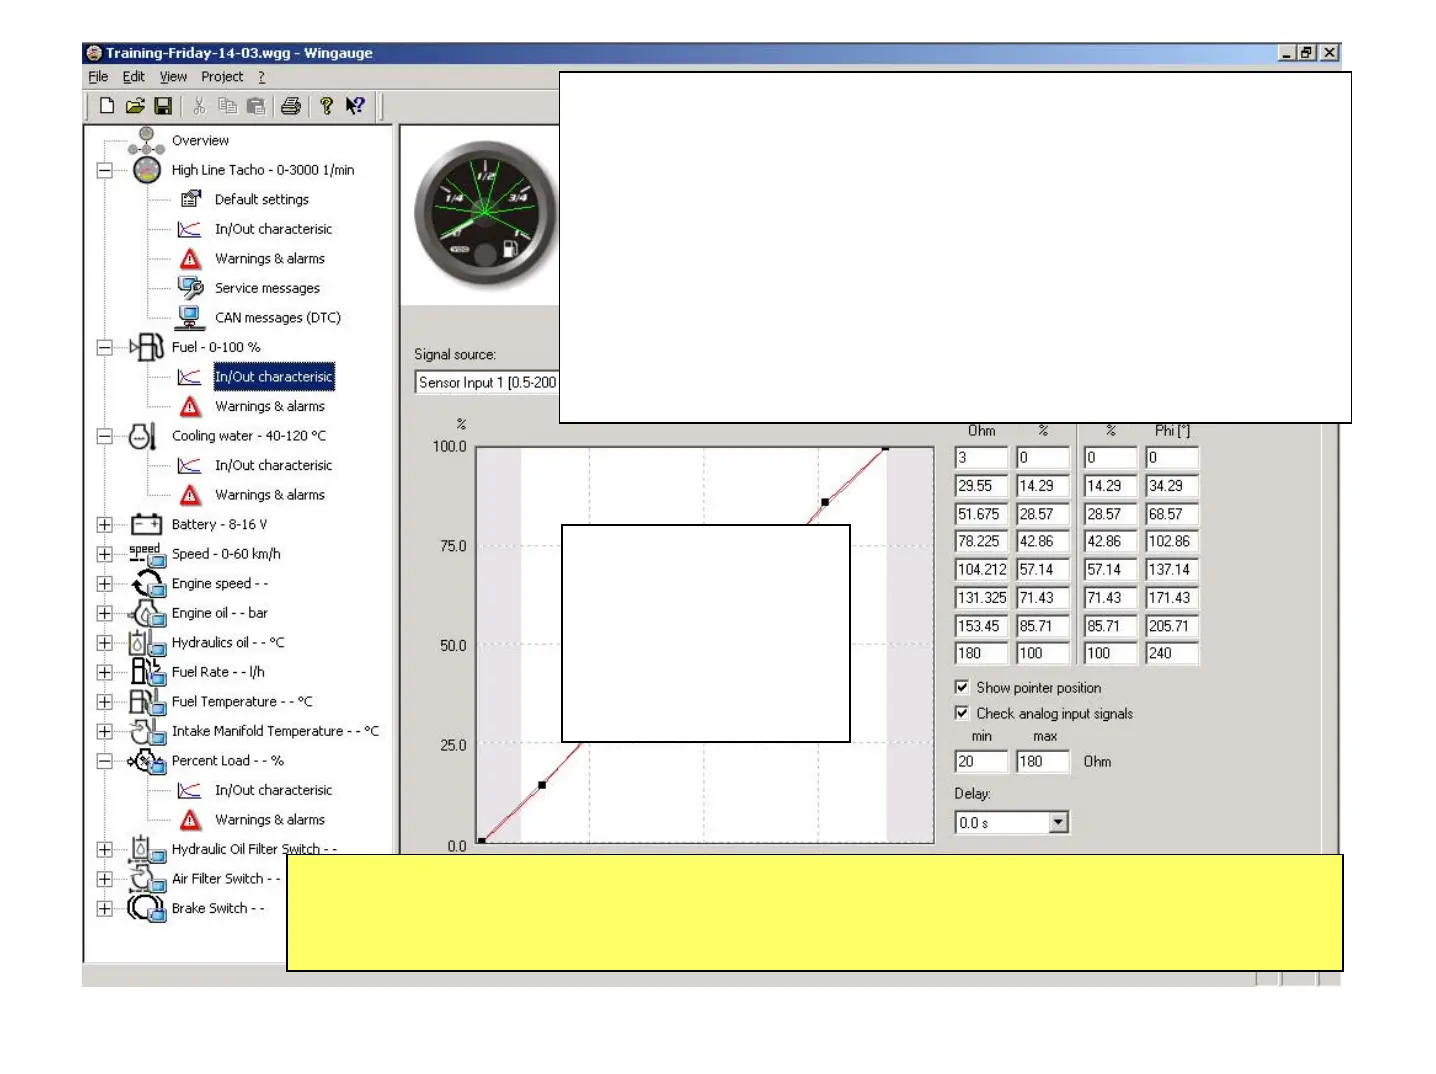Open the File menu

point(98,77)
